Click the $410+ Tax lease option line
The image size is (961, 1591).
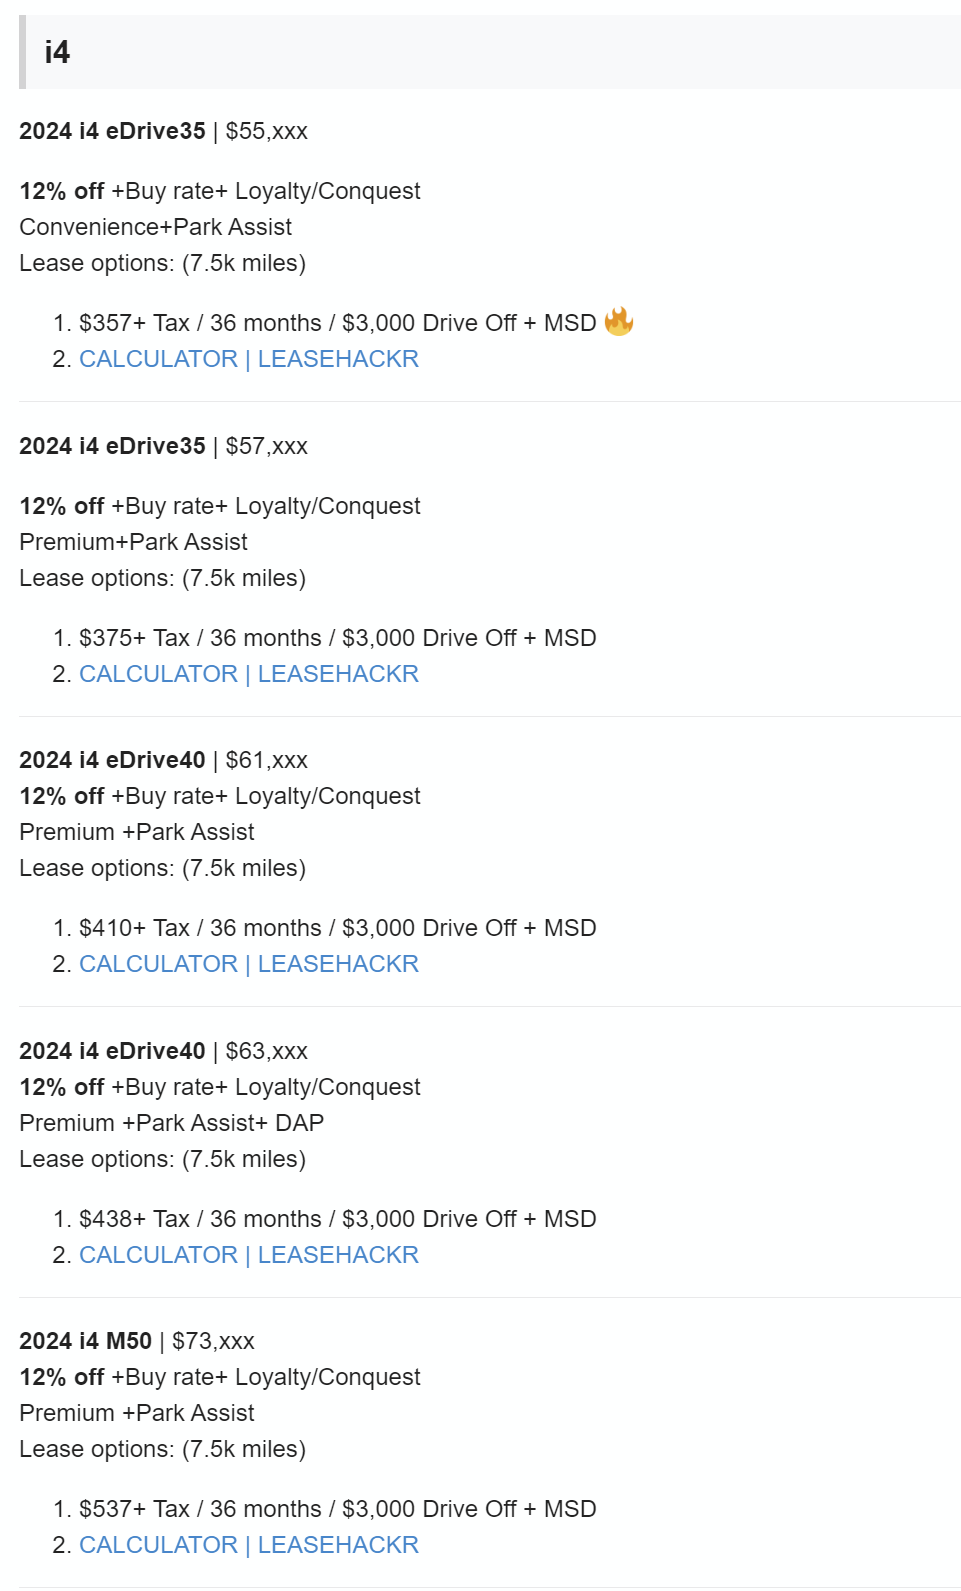click(337, 928)
